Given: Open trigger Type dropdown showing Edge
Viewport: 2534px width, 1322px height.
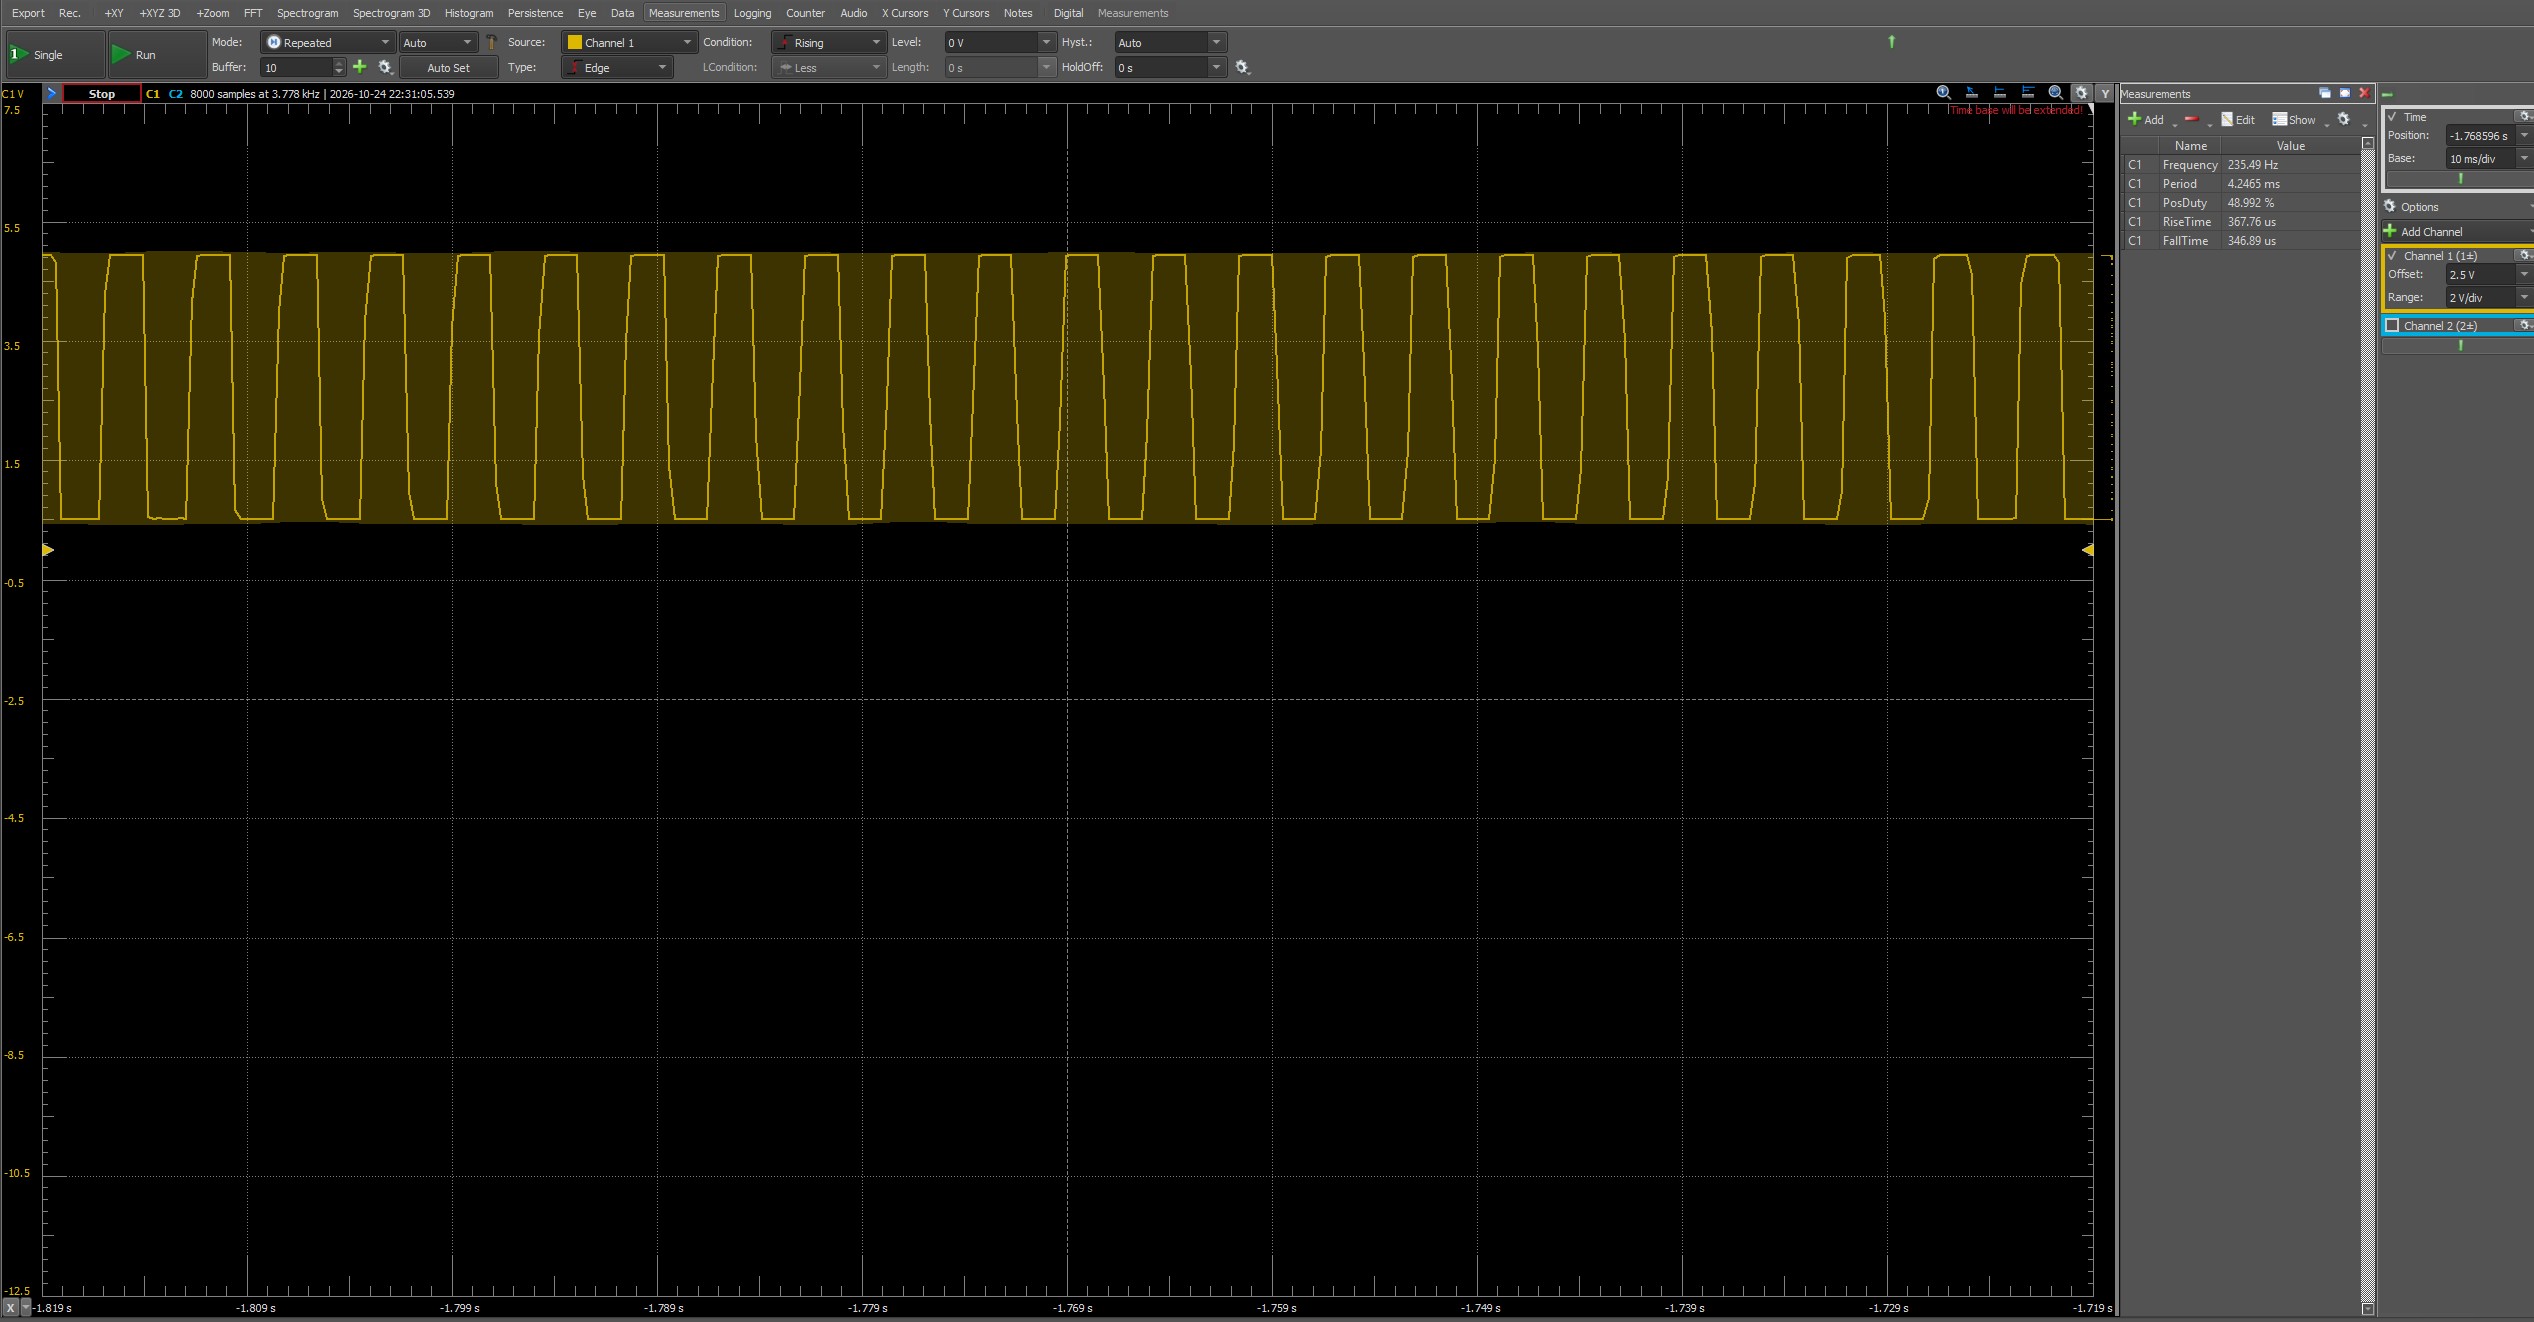Looking at the screenshot, I should [x=616, y=67].
